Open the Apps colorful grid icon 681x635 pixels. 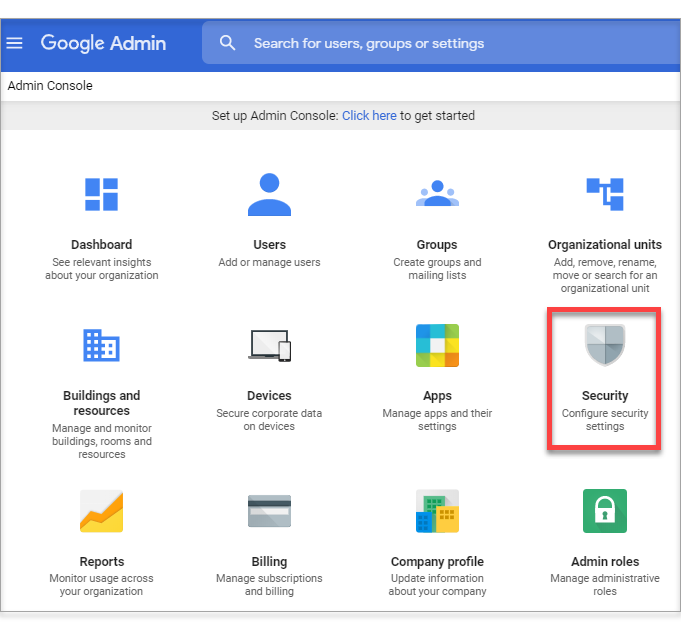(437, 345)
